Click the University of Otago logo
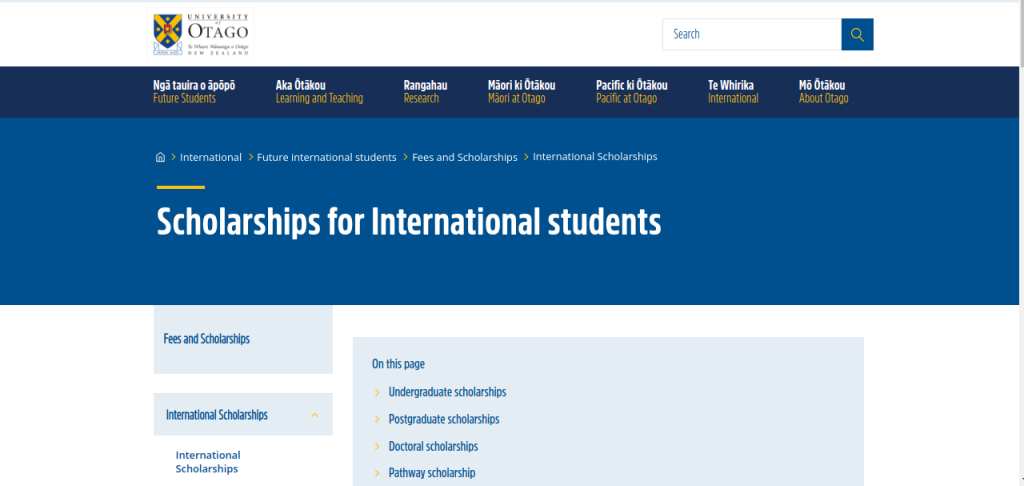Screen dimensions: 1024x486 click(201, 35)
